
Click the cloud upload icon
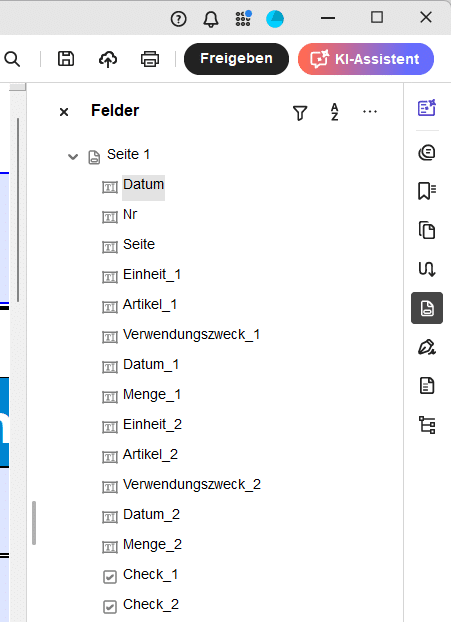(x=108, y=59)
